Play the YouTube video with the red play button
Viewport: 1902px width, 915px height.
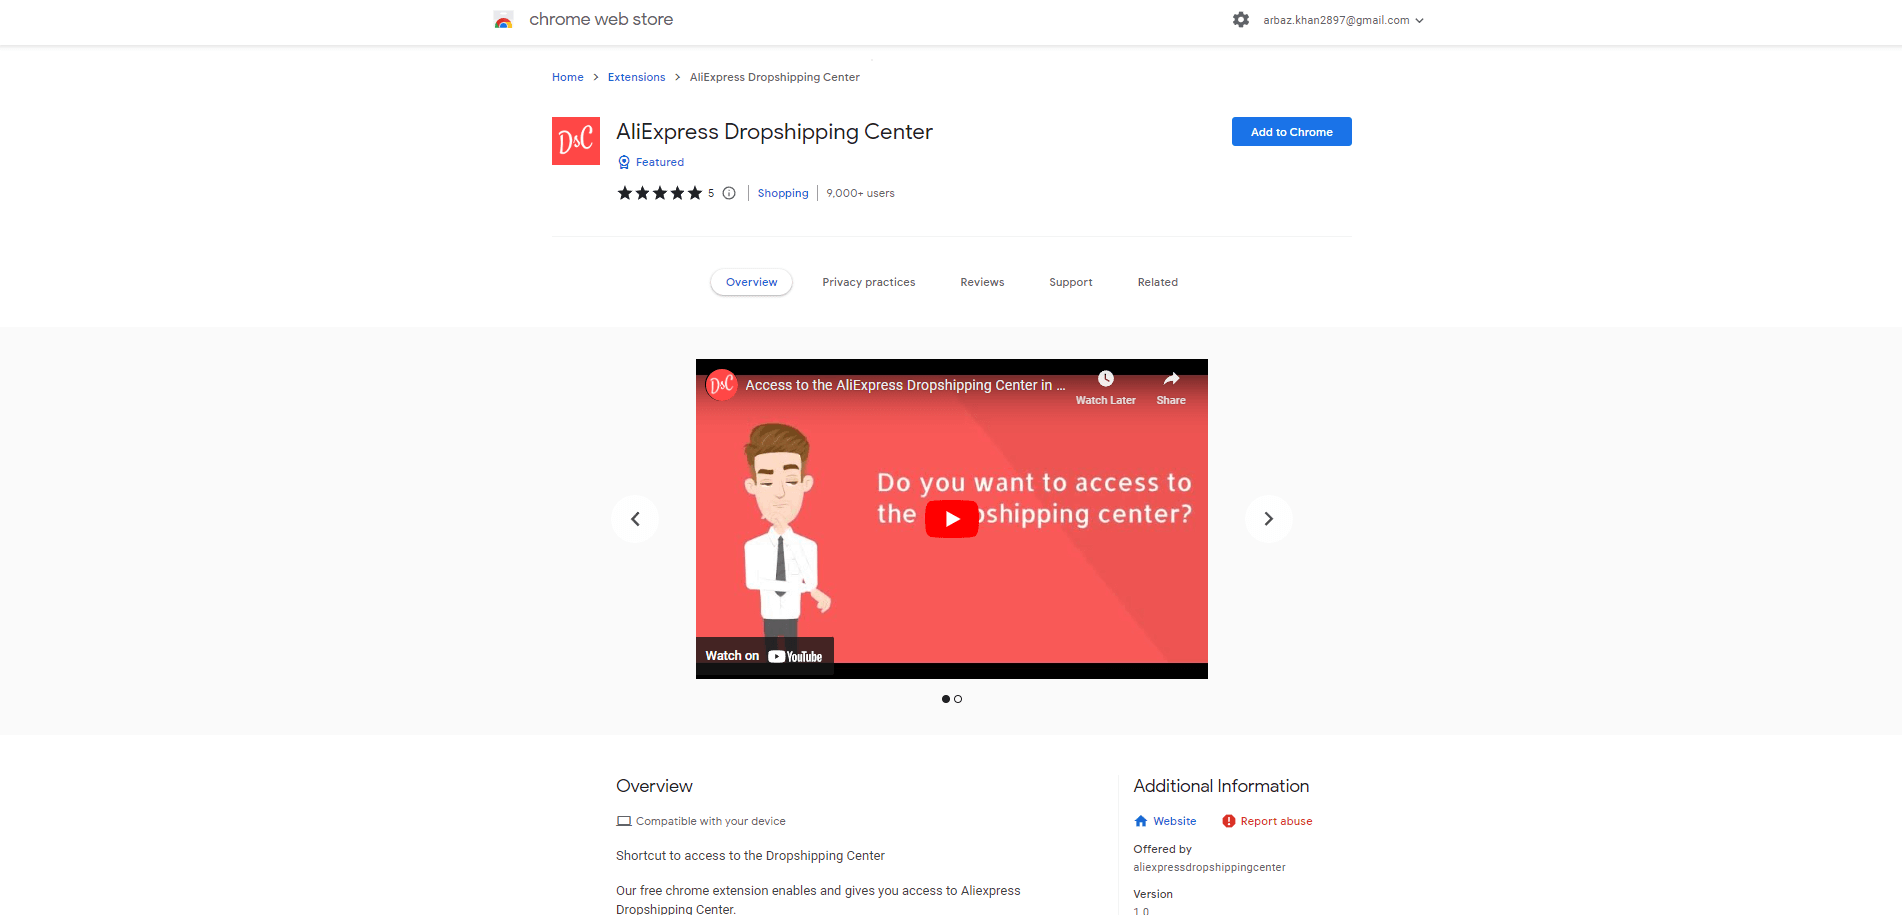(x=952, y=519)
